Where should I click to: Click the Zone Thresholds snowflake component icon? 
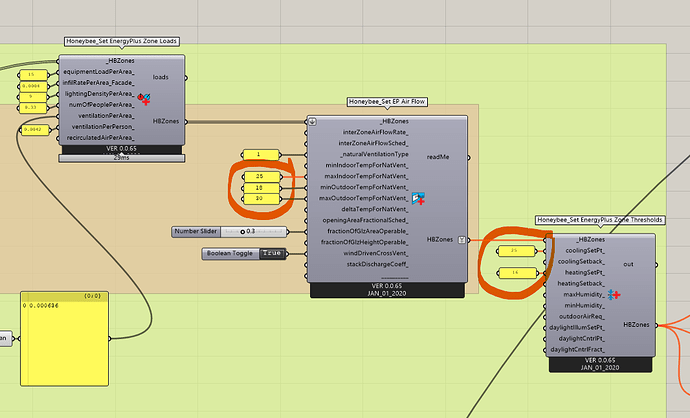point(613,294)
